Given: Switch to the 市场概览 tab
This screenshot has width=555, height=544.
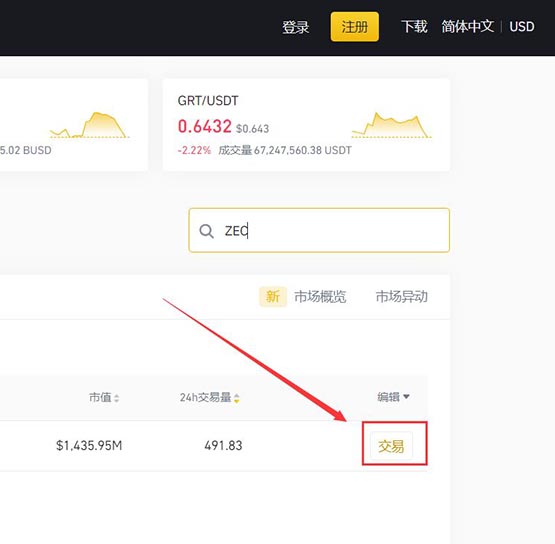Looking at the screenshot, I should 320,297.
